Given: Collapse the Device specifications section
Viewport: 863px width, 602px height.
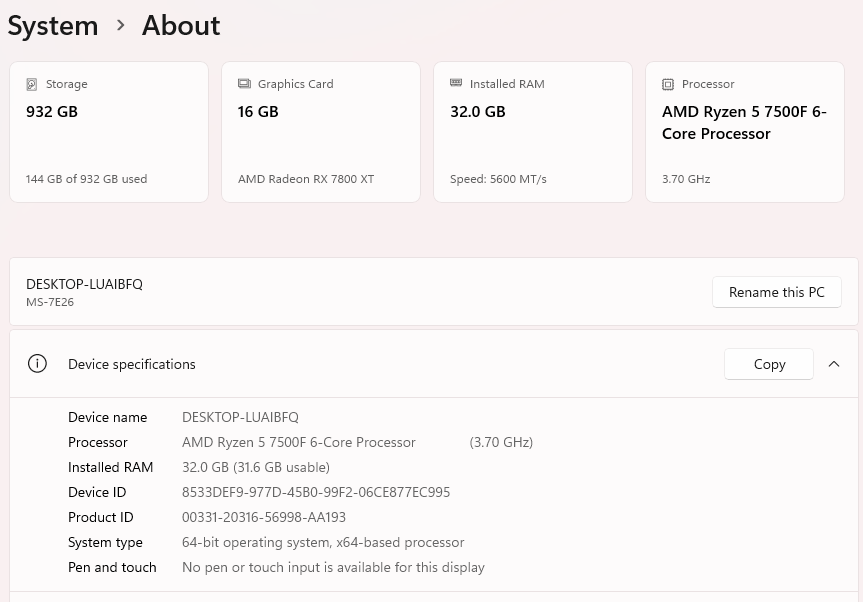Looking at the screenshot, I should point(834,364).
